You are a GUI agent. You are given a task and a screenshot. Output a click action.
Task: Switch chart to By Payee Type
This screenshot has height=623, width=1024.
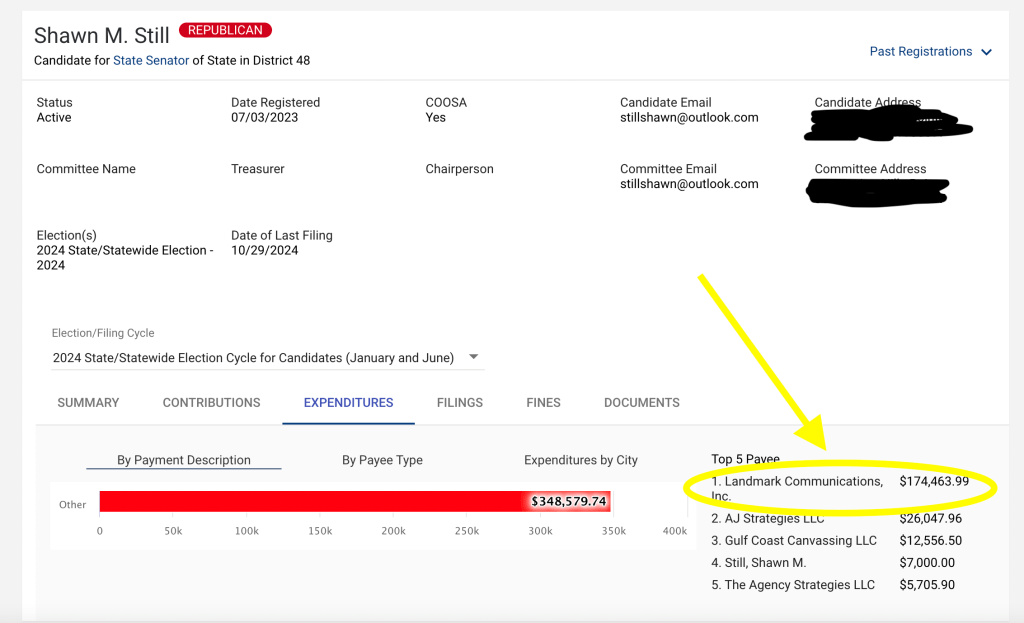pos(382,460)
